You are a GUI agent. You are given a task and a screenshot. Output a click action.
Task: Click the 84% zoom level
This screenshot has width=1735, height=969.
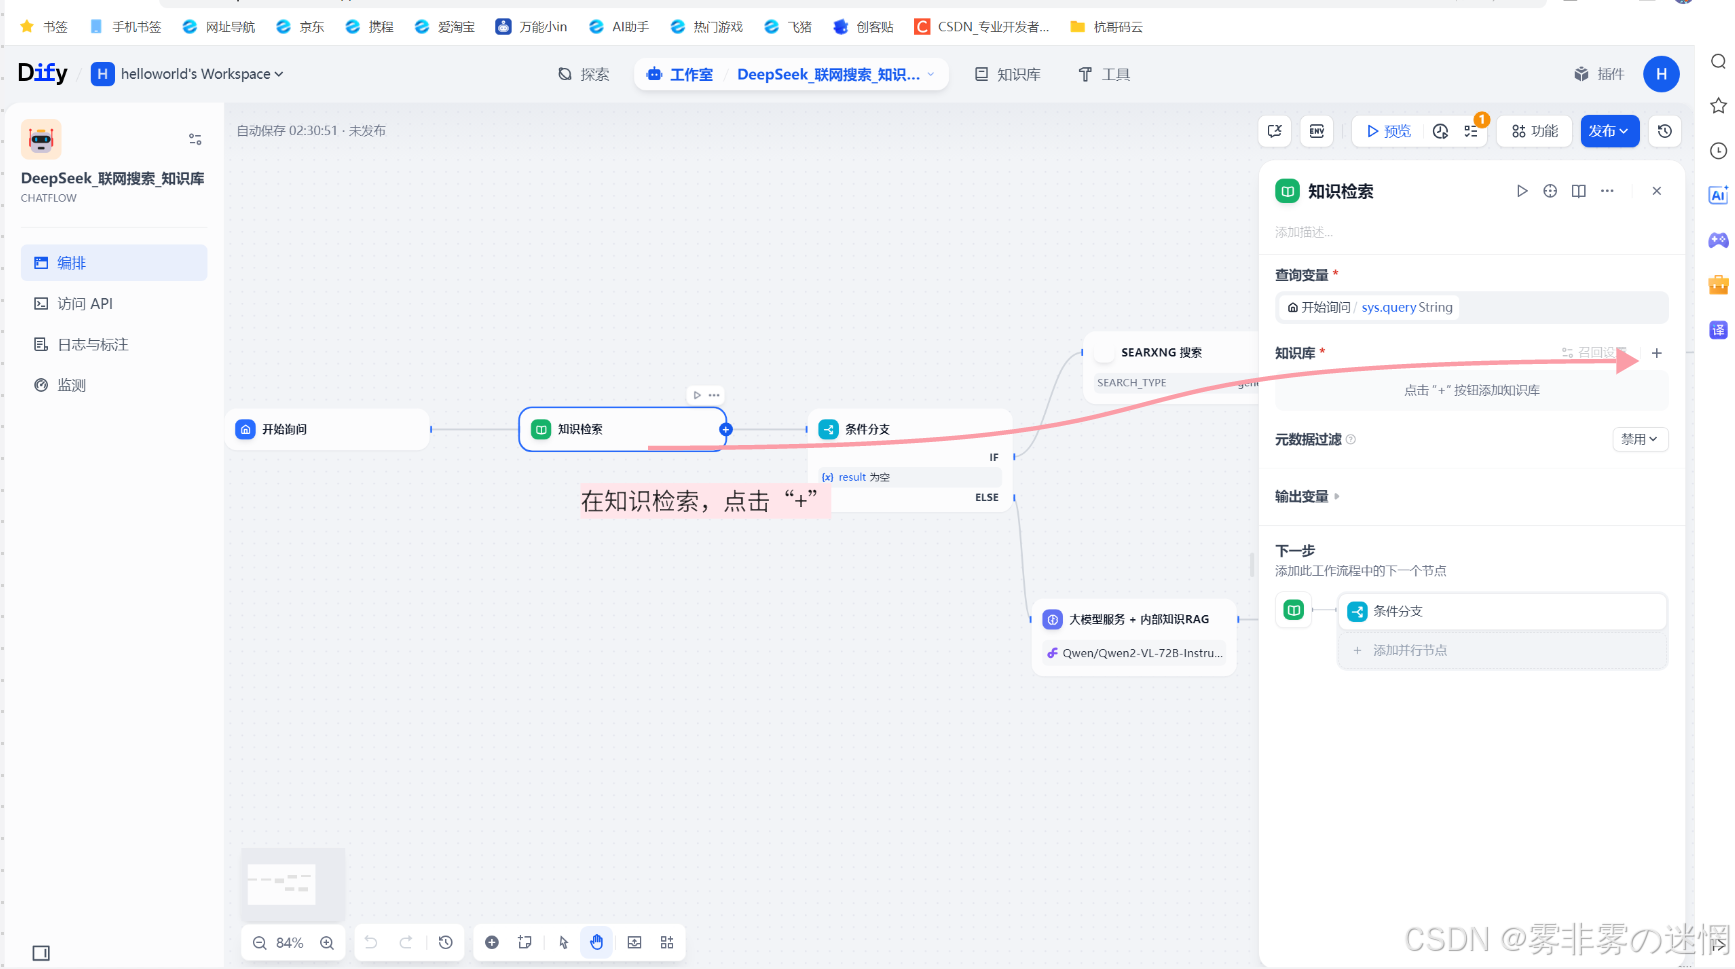(x=290, y=943)
